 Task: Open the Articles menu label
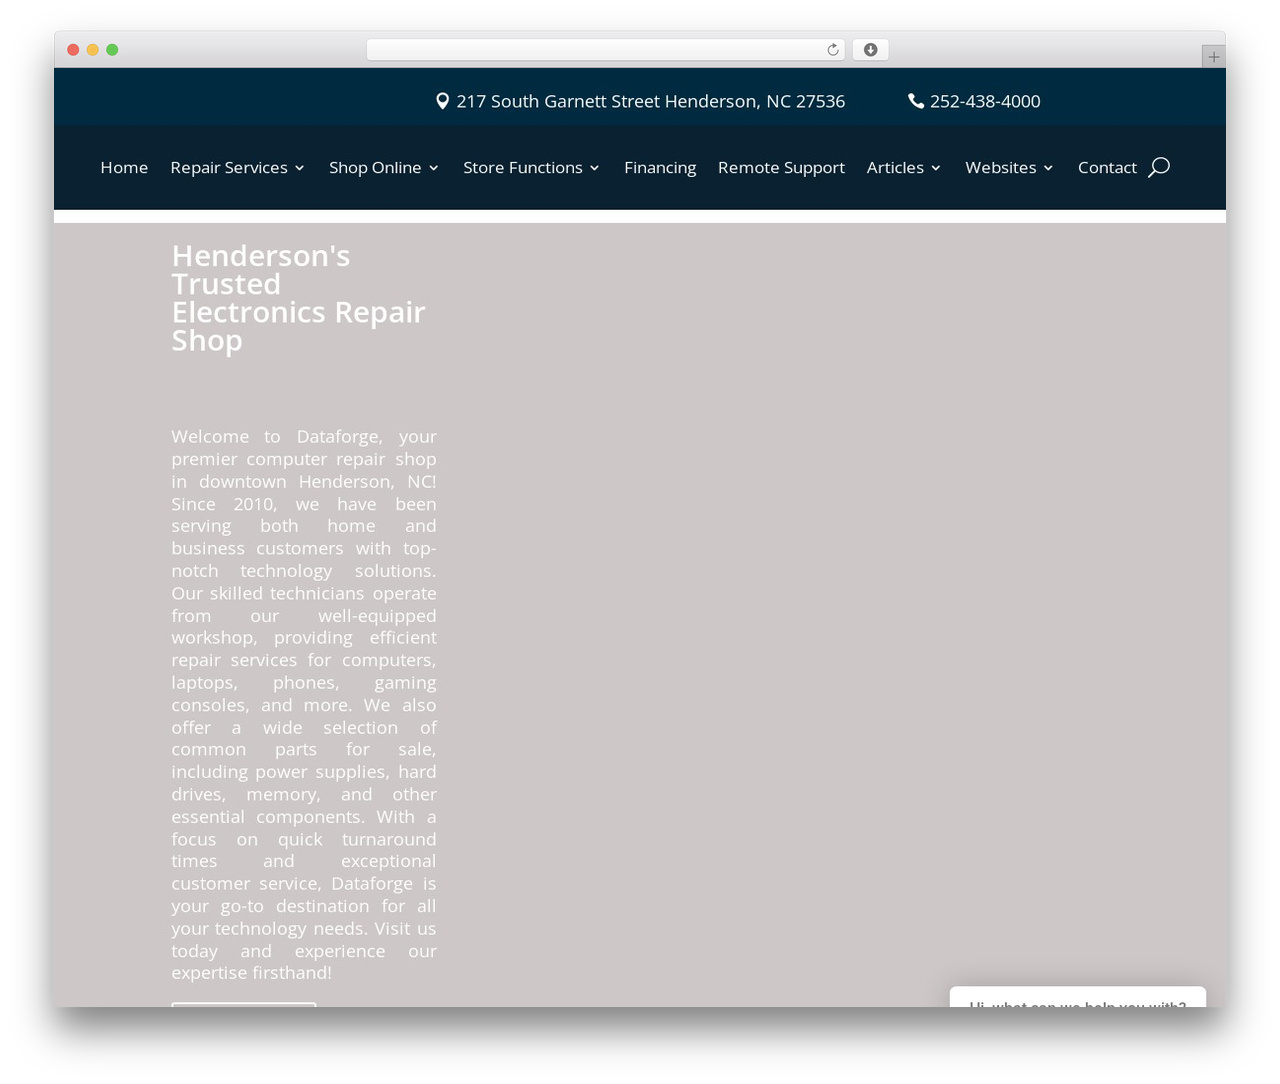[895, 167]
